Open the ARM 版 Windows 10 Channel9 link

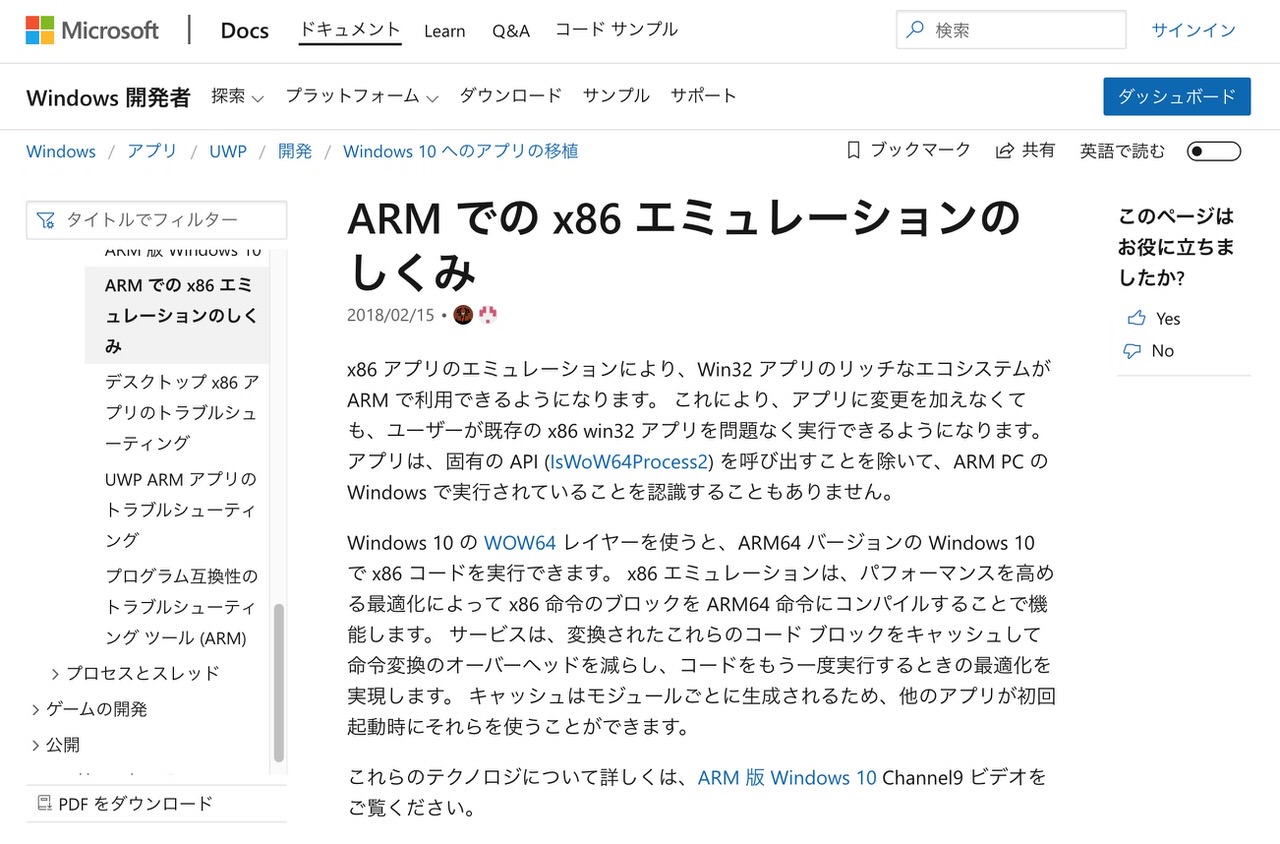pyautogui.click(x=787, y=777)
